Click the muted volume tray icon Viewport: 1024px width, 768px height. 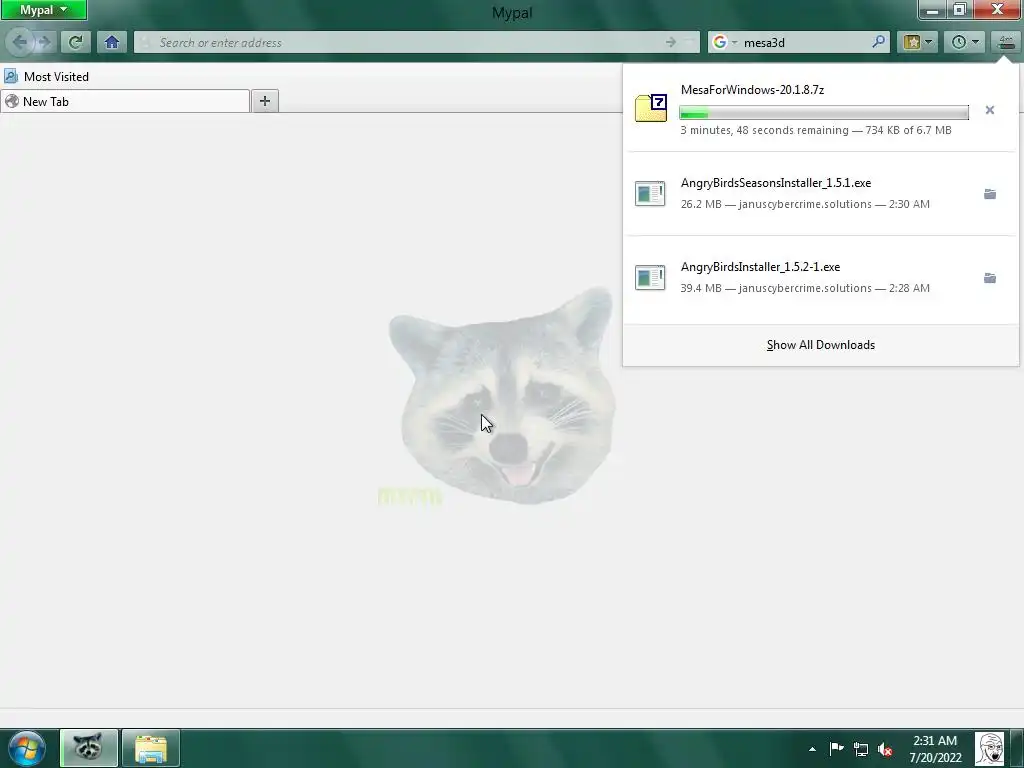point(885,749)
